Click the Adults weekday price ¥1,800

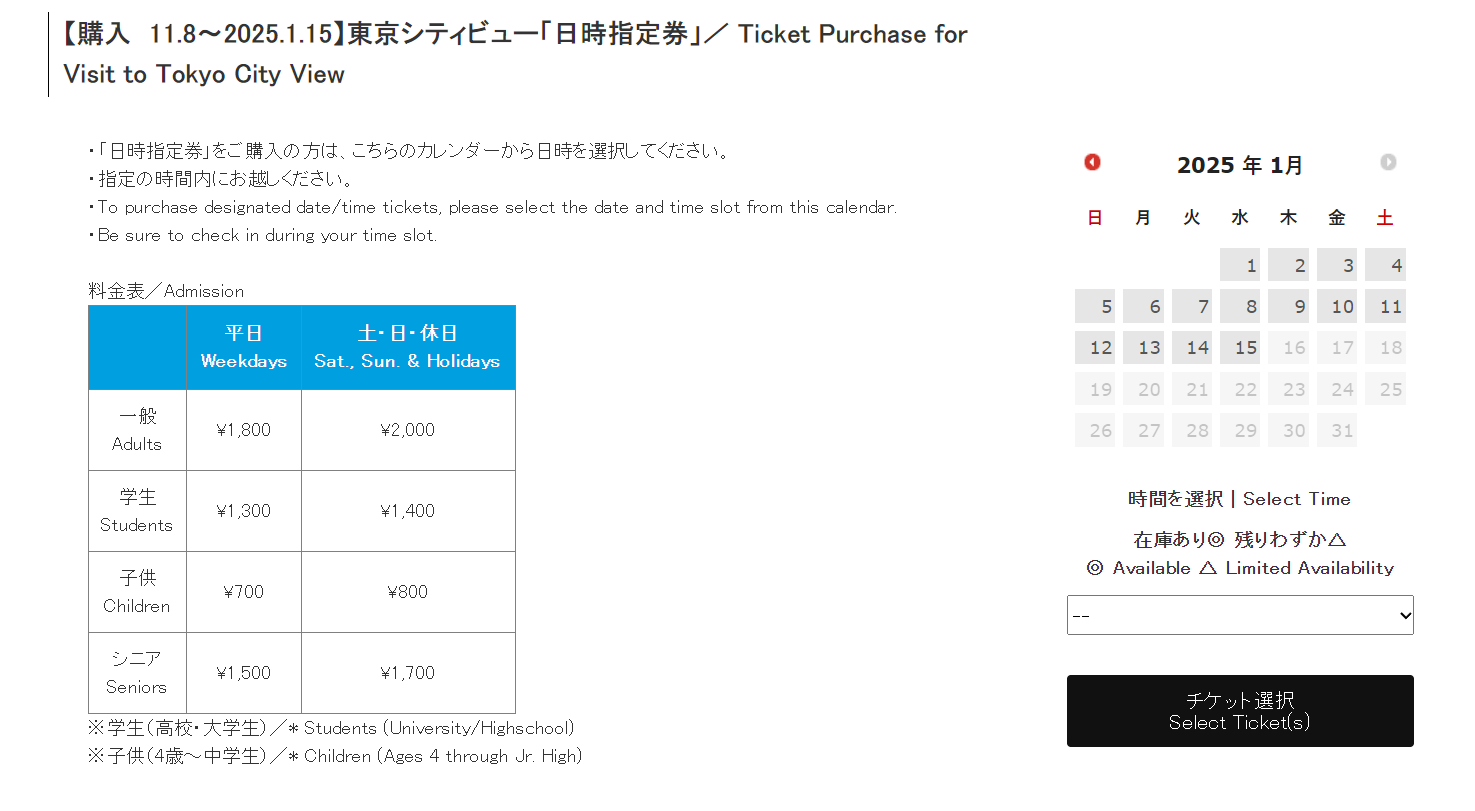244,430
